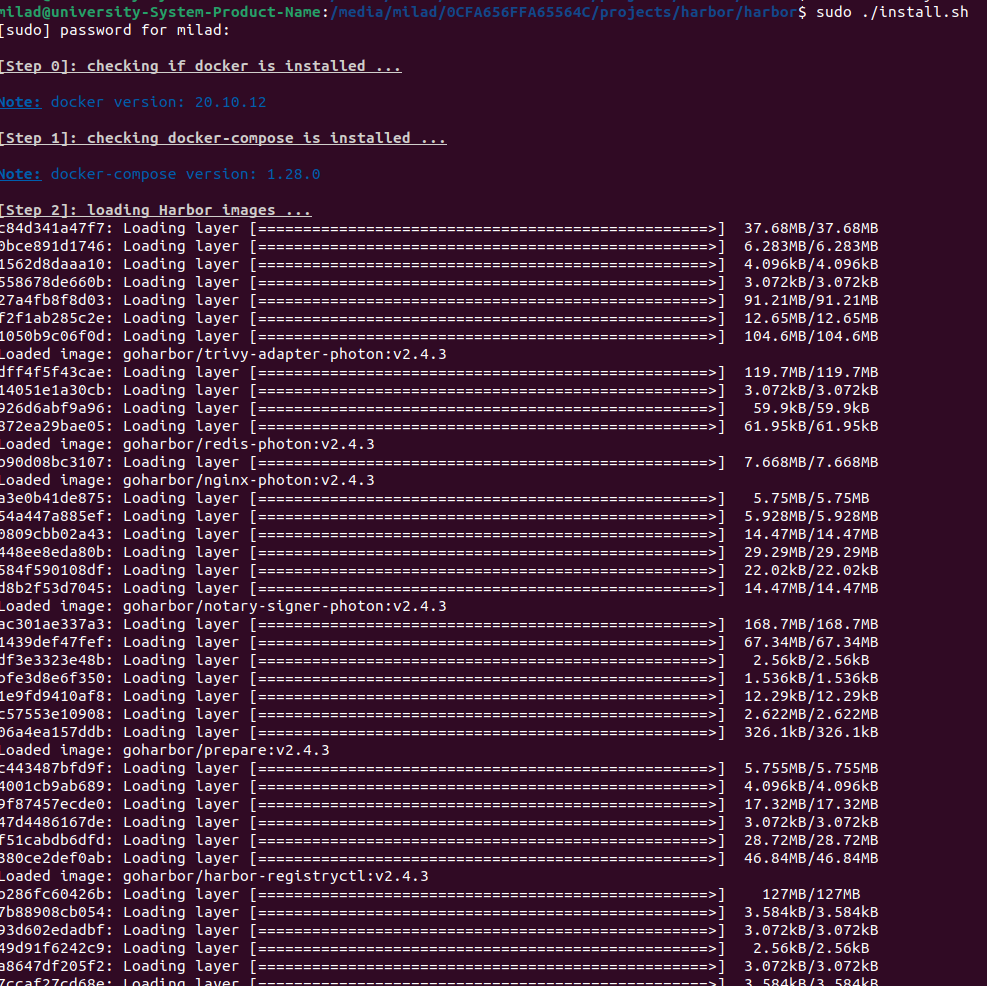987x986 pixels.
Task: Click the size value 5.755MB/5.755MB
Action: [x=811, y=768]
